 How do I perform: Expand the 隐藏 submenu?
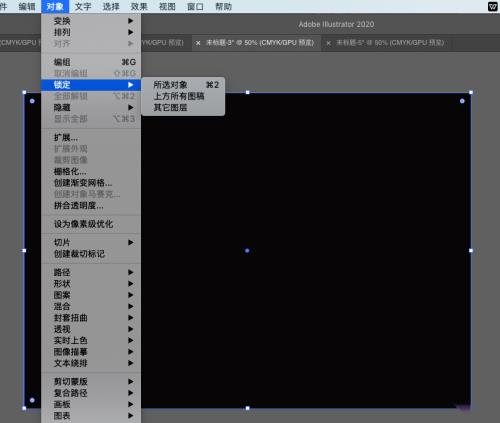(91, 107)
